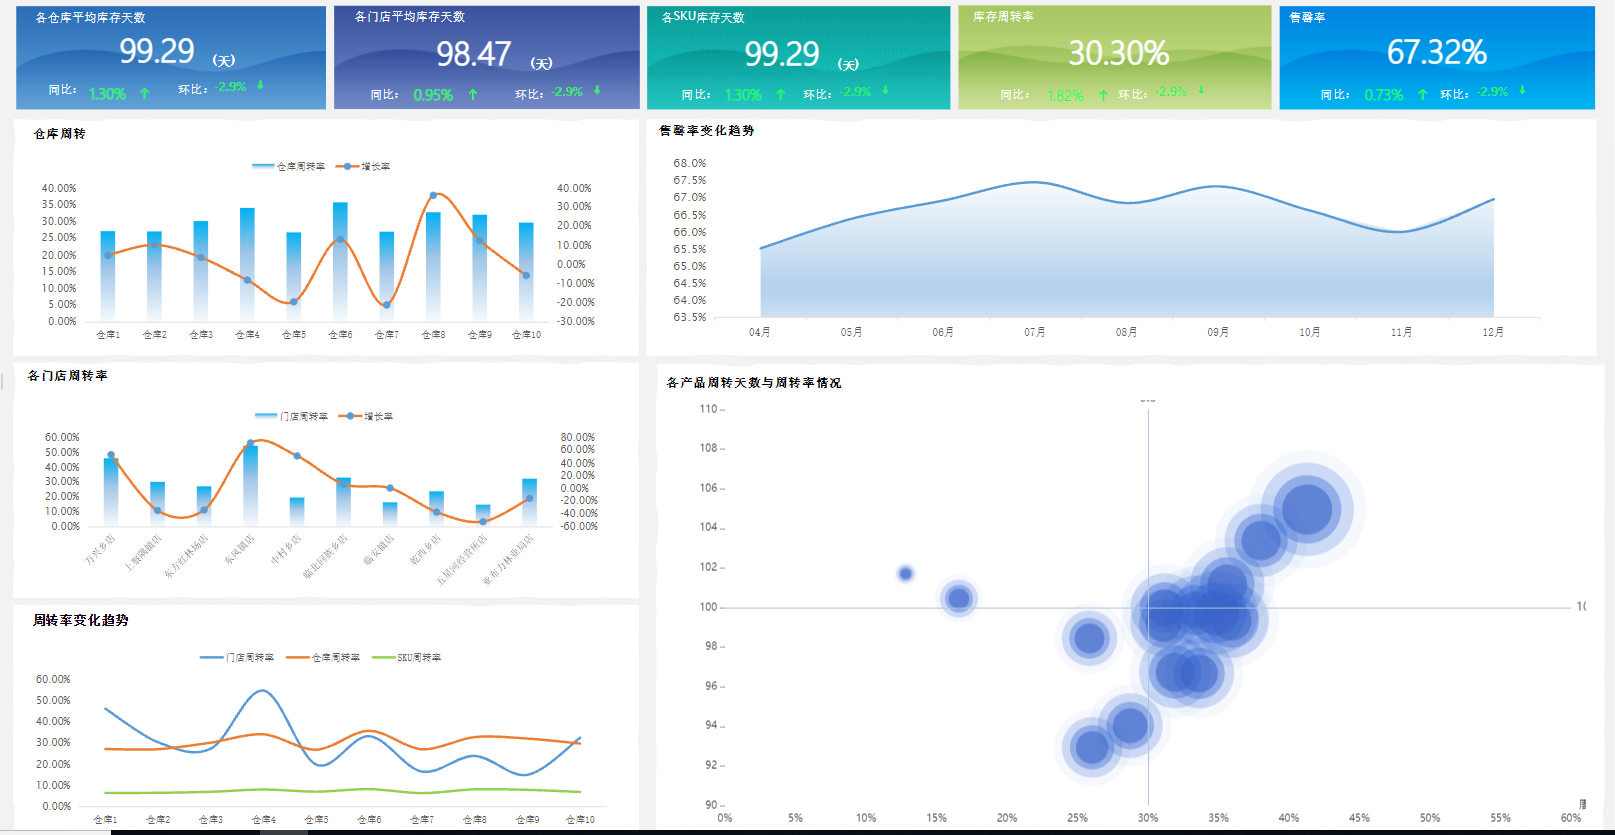Click down arrow in 各门店平均库存天数 card

[x=597, y=90]
